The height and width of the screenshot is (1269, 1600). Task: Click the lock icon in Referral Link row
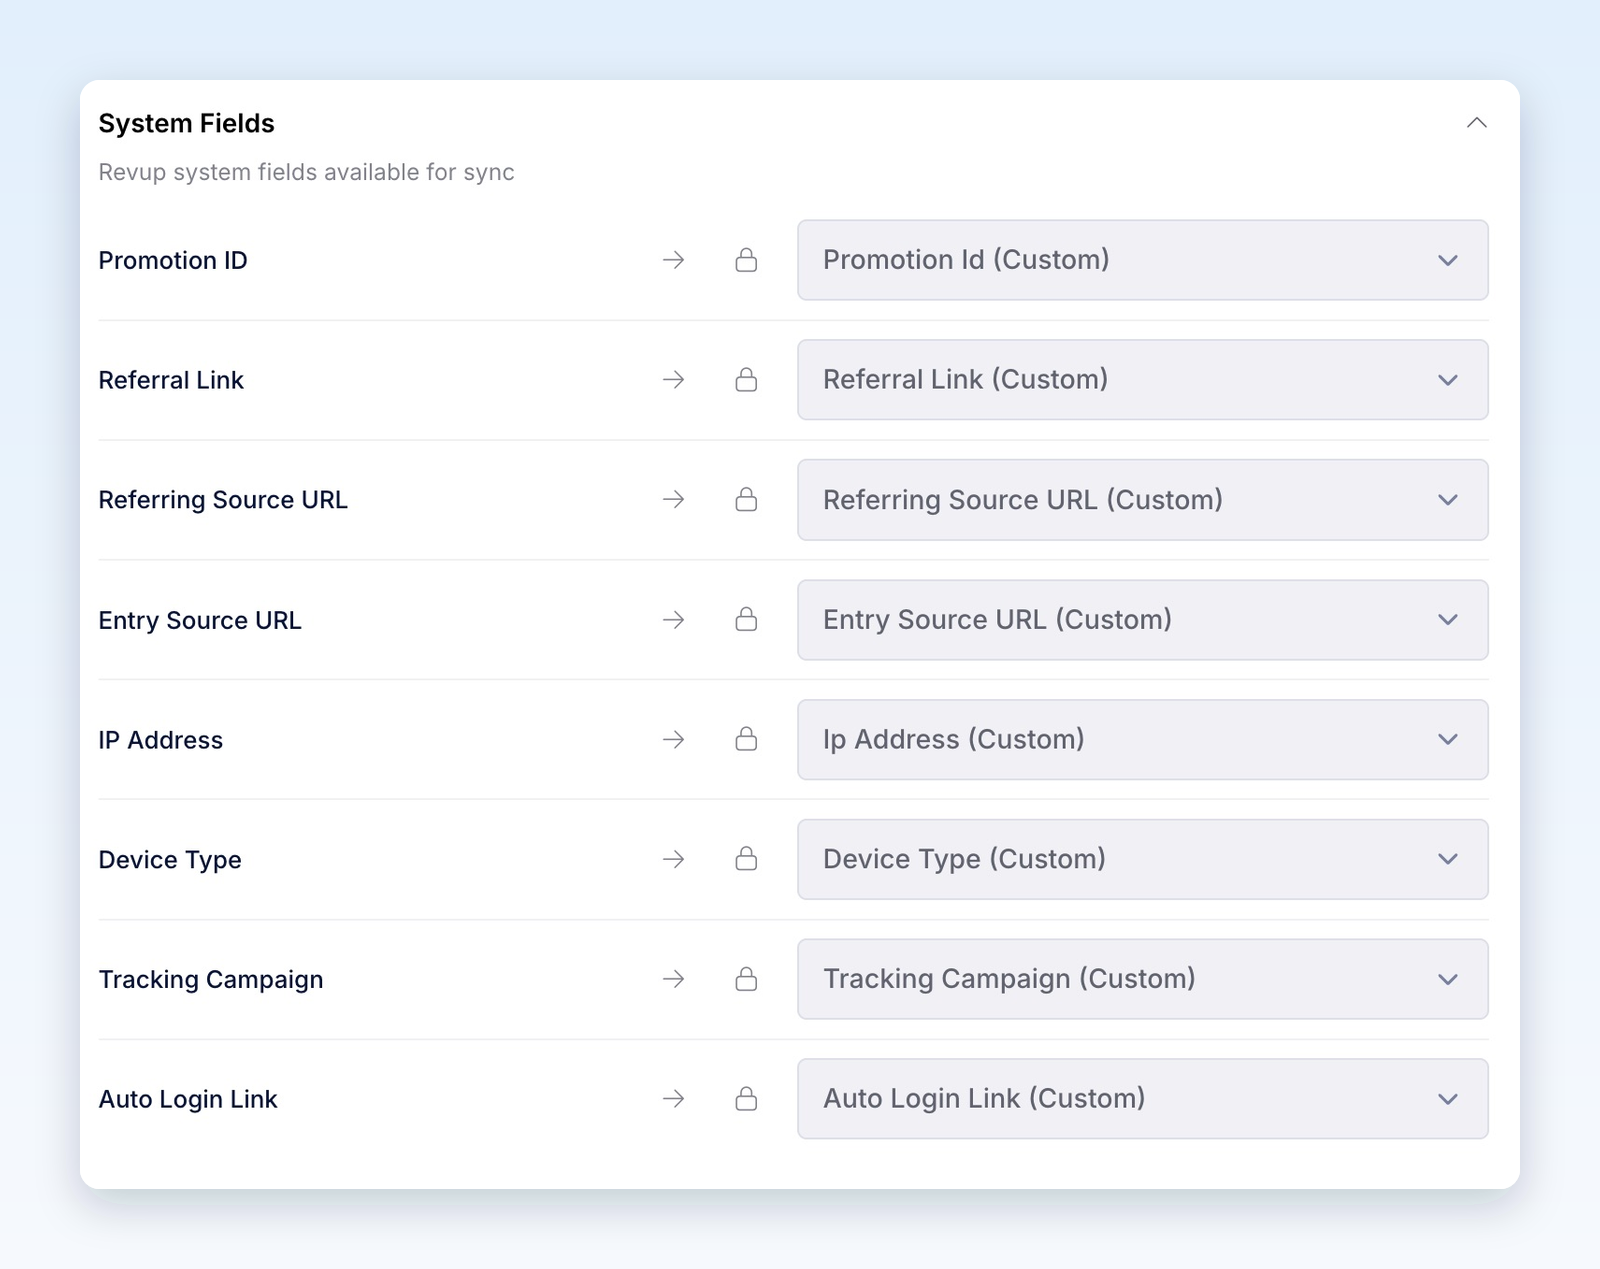(x=746, y=380)
